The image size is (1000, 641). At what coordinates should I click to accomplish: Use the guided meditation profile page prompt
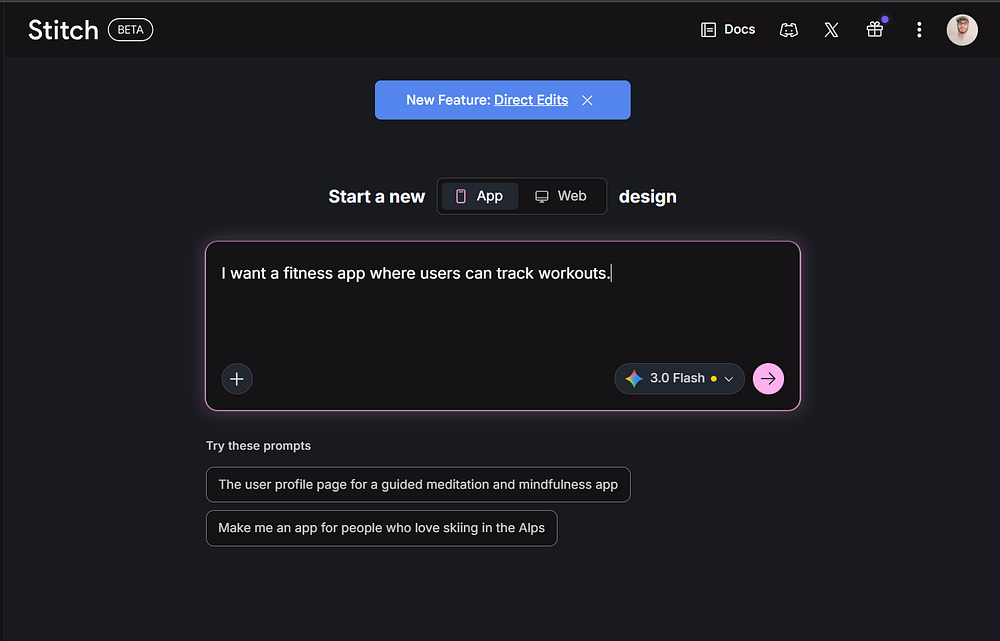pos(418,485)
